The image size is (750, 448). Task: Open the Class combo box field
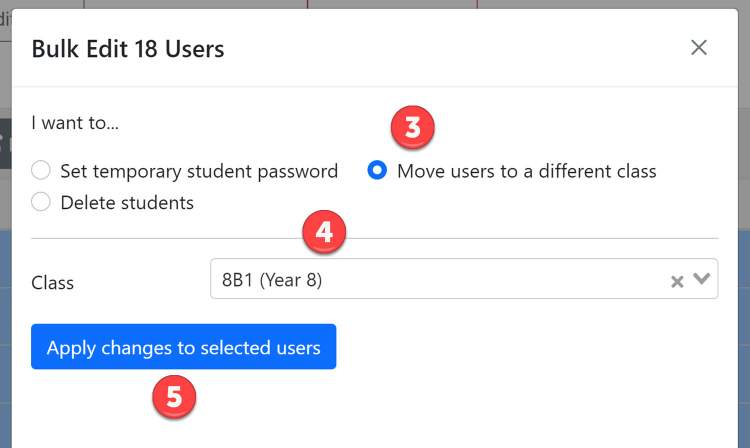[464, 279]
